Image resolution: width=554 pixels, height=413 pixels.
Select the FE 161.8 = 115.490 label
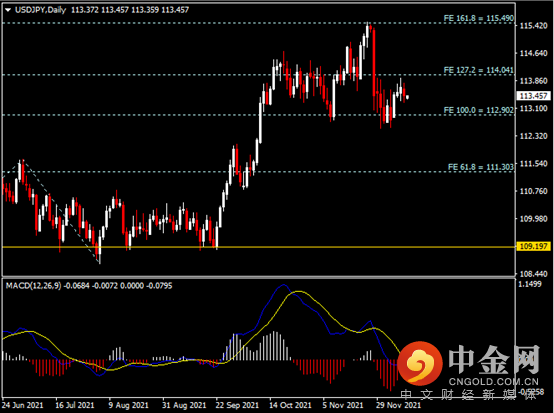click(478, 18)
